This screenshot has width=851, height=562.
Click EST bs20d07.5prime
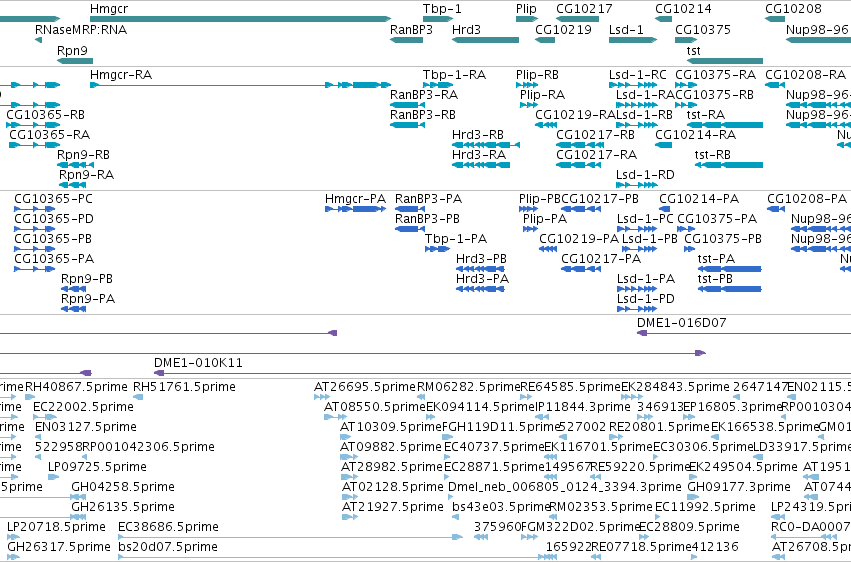[x=338, y=557]
